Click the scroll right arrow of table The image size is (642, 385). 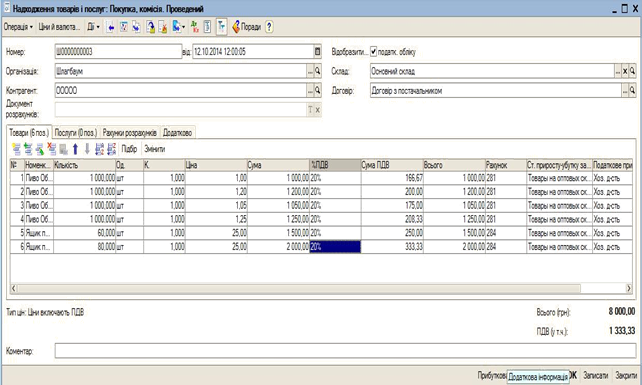click(x=629, y=288)
